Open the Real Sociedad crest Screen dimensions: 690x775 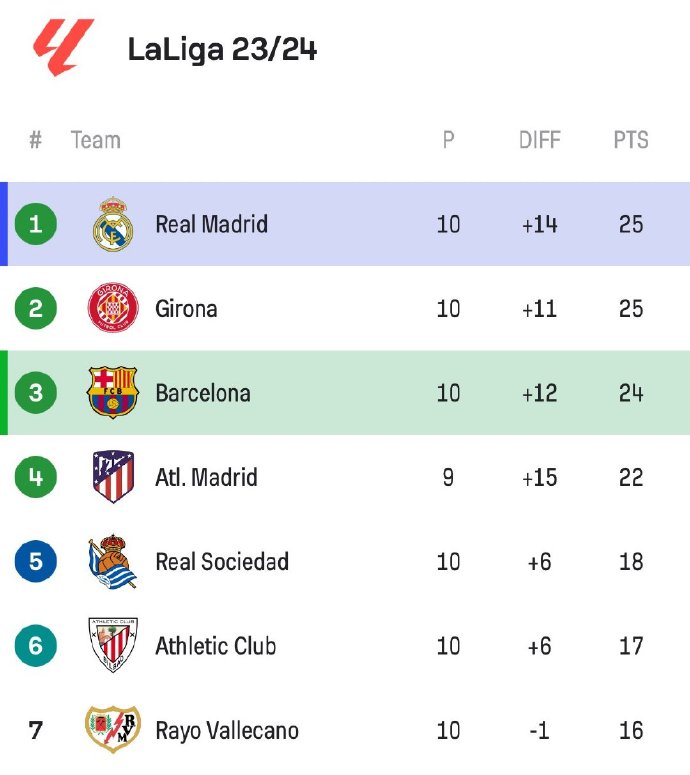coord(112,561)
